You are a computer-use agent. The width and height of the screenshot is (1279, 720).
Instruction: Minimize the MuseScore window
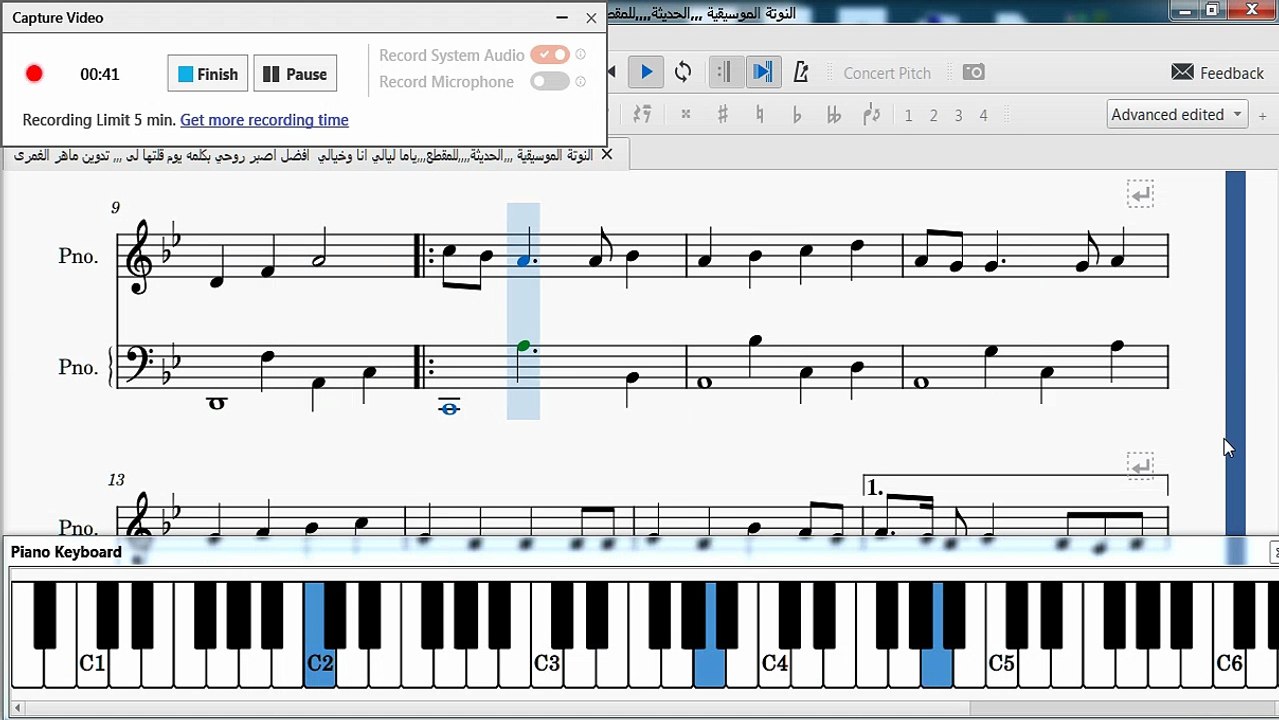1184,10
